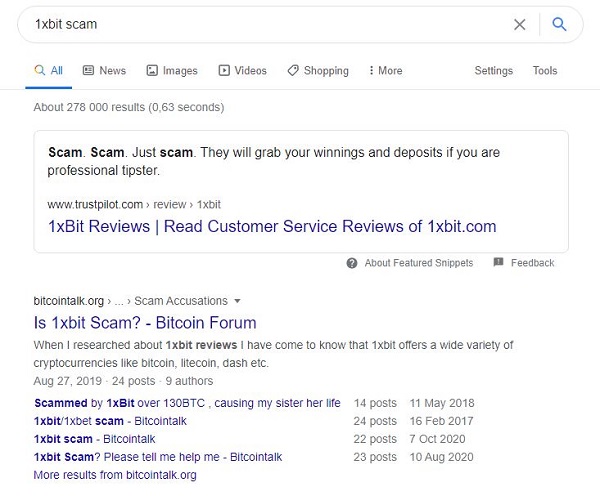Click the Feedback flag icon
The width and height of the screenshot is (600, 496).
tap(498, 262)
